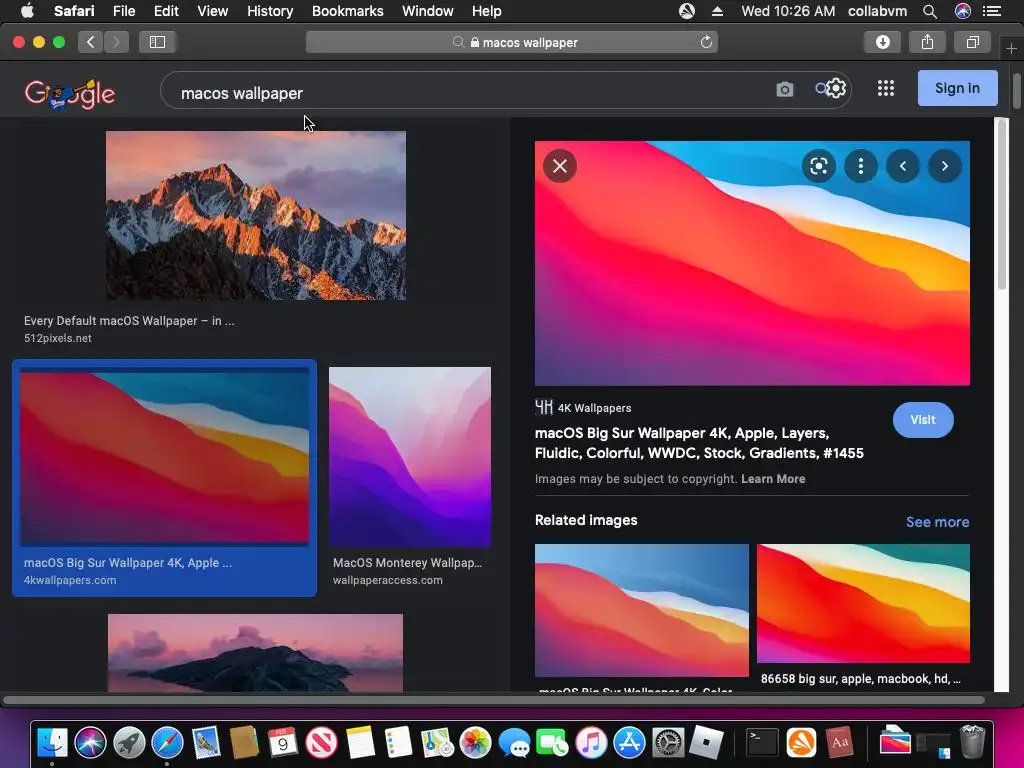Click the camera search-by-image icon
The width and height of the screenshot is (1024, 768).
(784, 89)
